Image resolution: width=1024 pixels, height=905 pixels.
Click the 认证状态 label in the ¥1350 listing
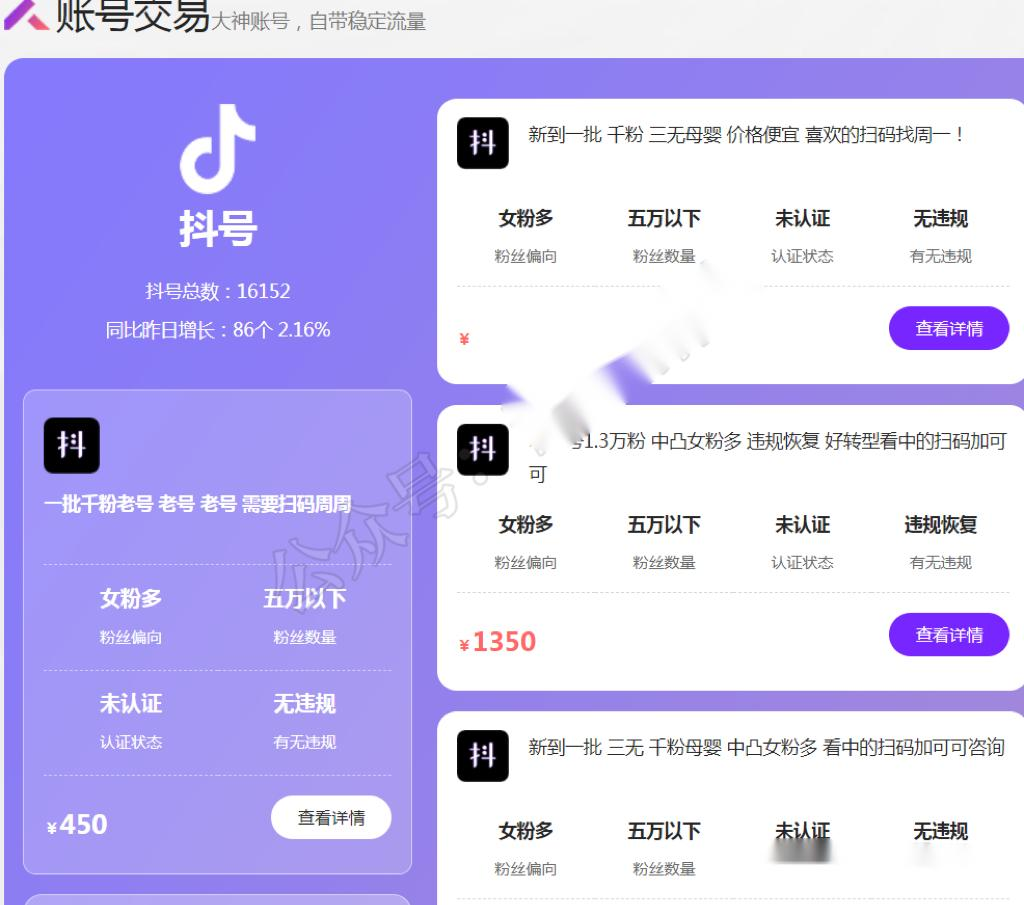(802, 562)
